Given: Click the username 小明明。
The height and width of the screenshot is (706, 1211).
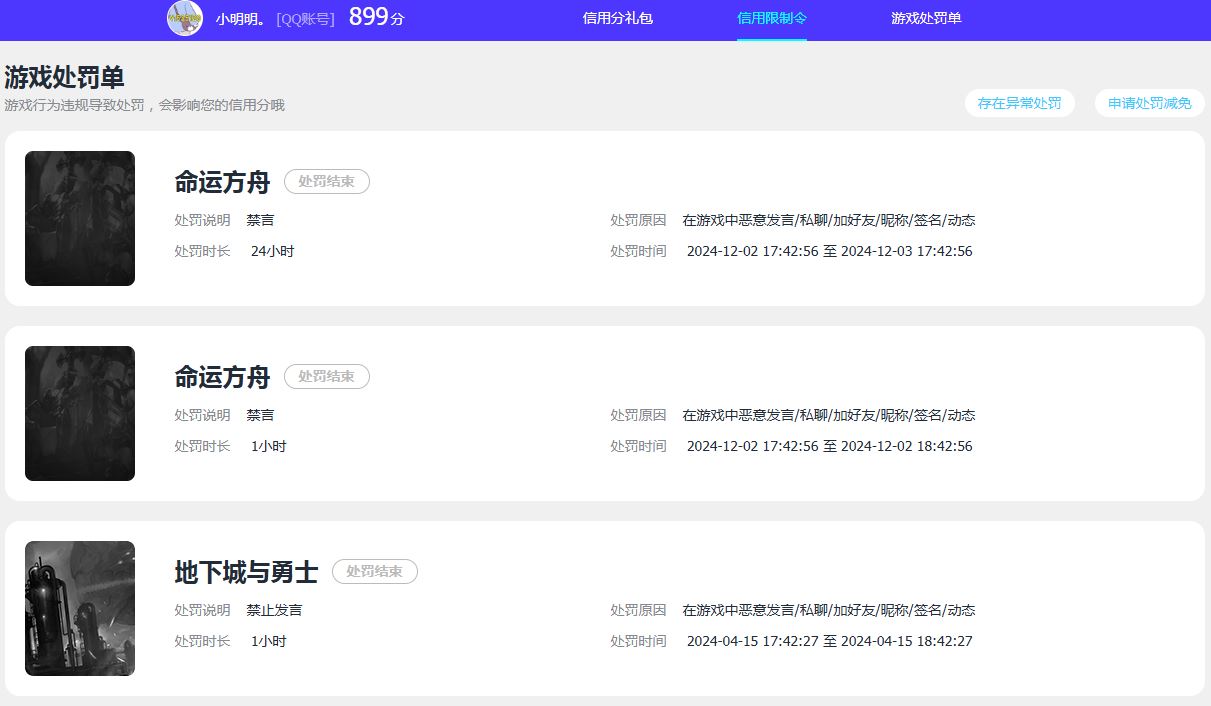Looking at the screenshot, I should tap(238, 18).
